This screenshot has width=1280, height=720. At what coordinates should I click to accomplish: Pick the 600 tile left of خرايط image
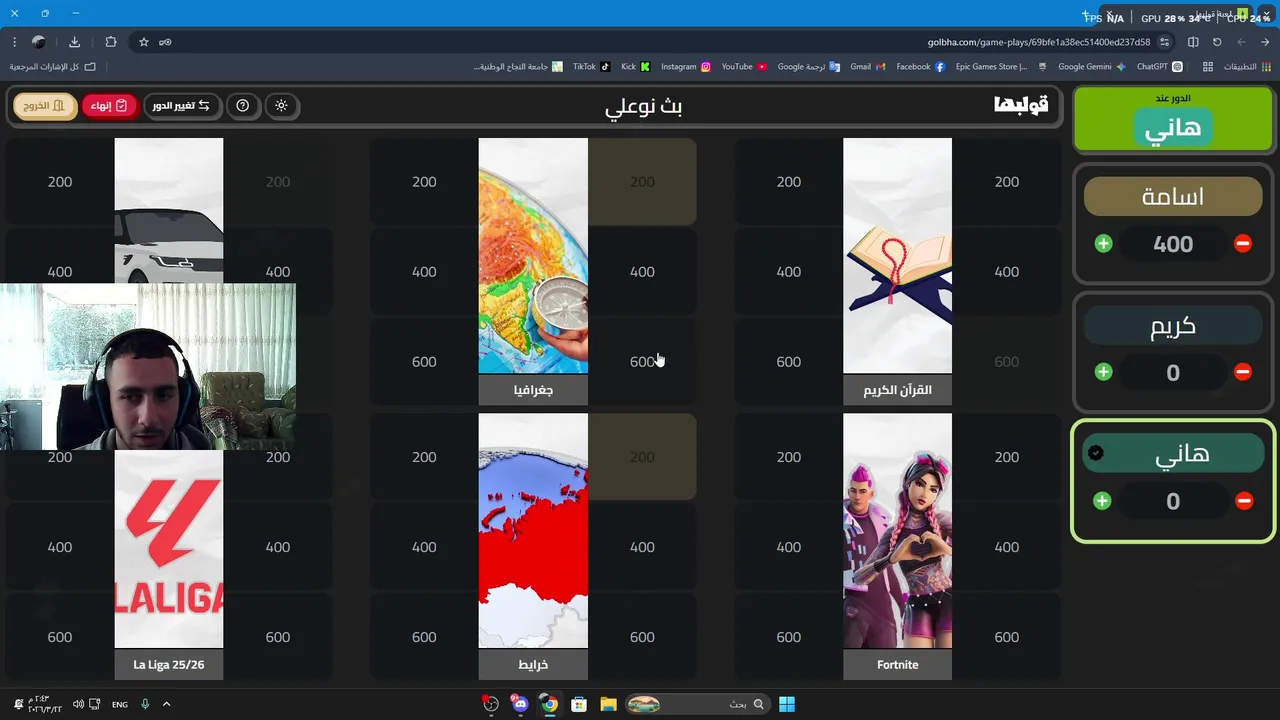(x=424, y=637)
